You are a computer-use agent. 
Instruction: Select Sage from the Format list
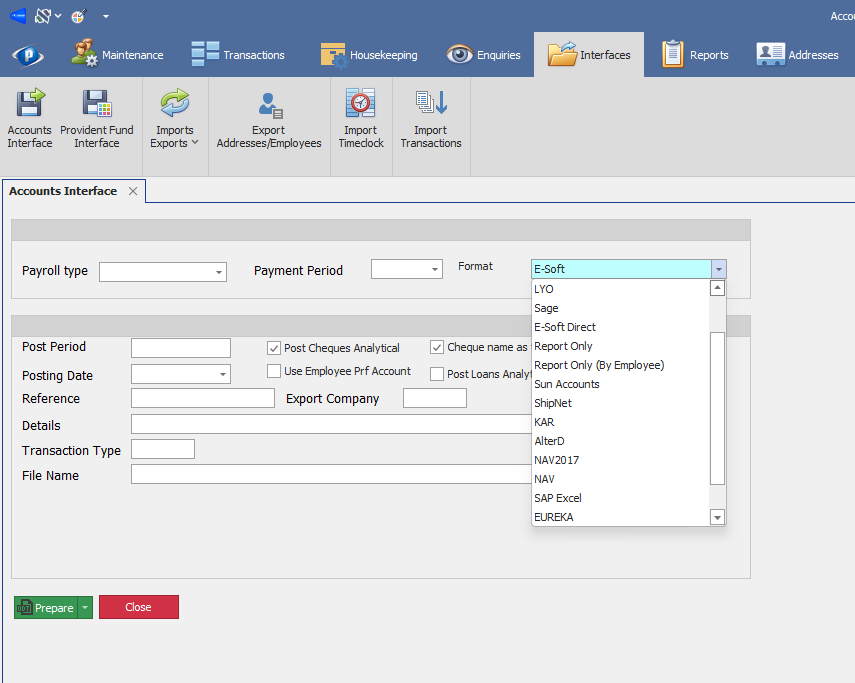click(621, 308)
